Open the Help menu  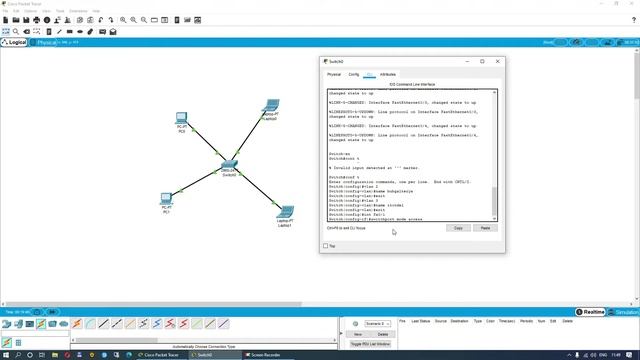pyautogui.click(x=96, y=11)
